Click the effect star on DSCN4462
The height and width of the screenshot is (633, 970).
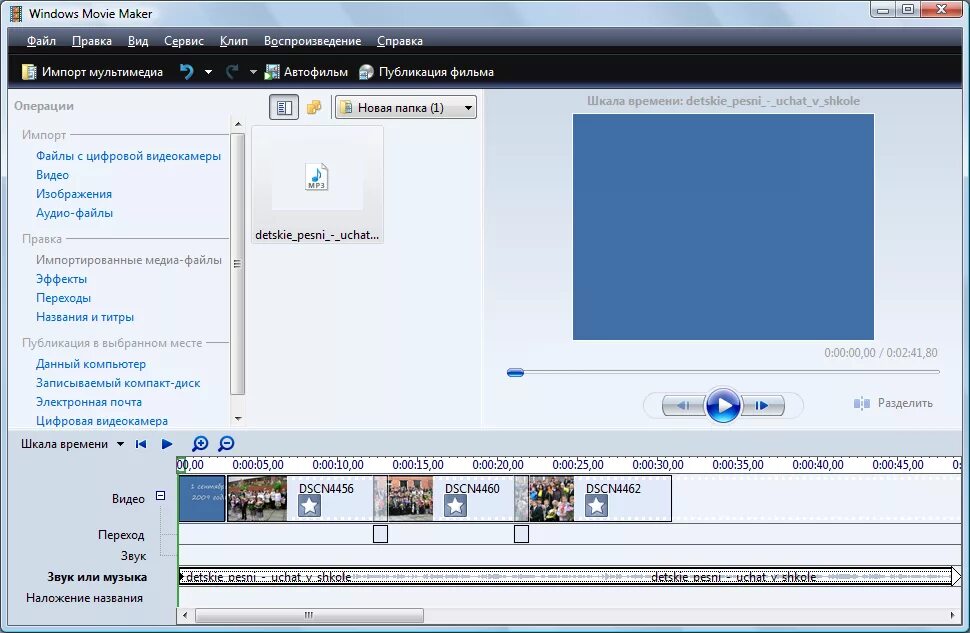(x=596, y=507)
